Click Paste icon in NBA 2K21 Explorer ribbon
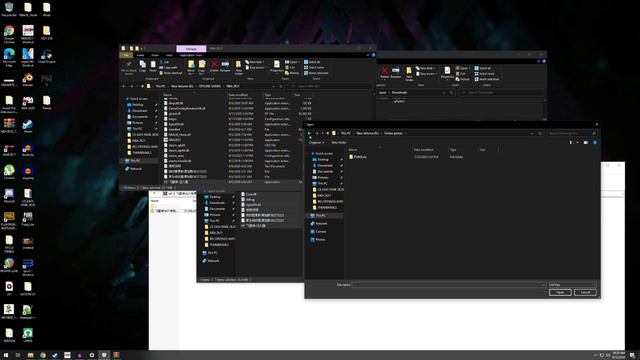The image size is (640, 360). point(153,64)
